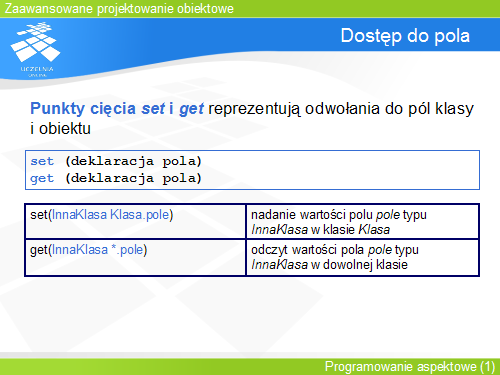Viewport: 500px width, 375px height.
Task: Click the cell starting 'nadanie wartości polu pole'
Action: [x=363, y=221]
